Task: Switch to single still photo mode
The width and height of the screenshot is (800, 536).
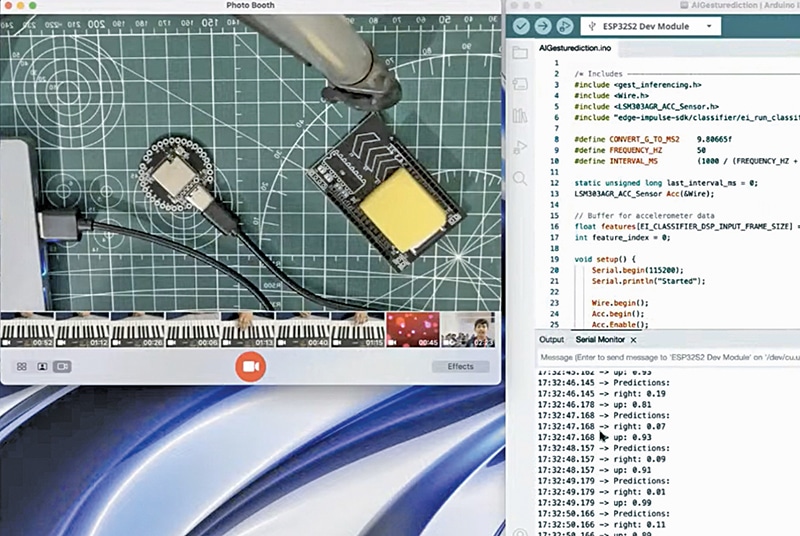Action: tap(42, 367)
